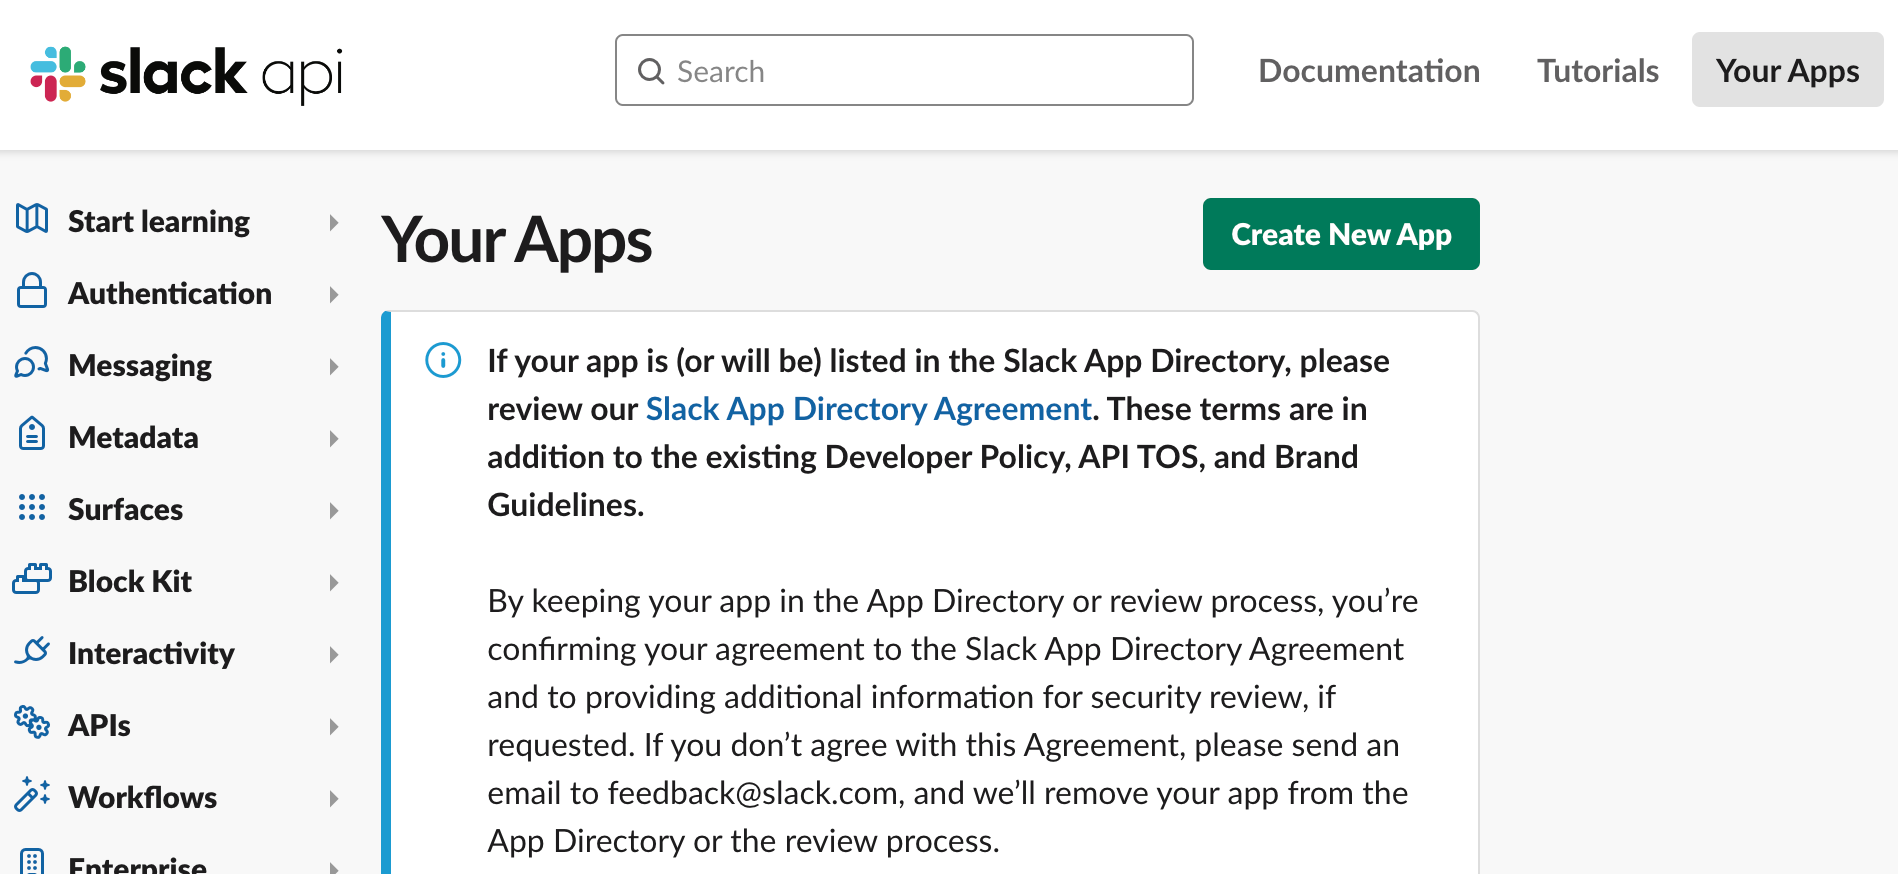
Task: Click the Surfaces grid dots icon
Action: coord(32,507)
